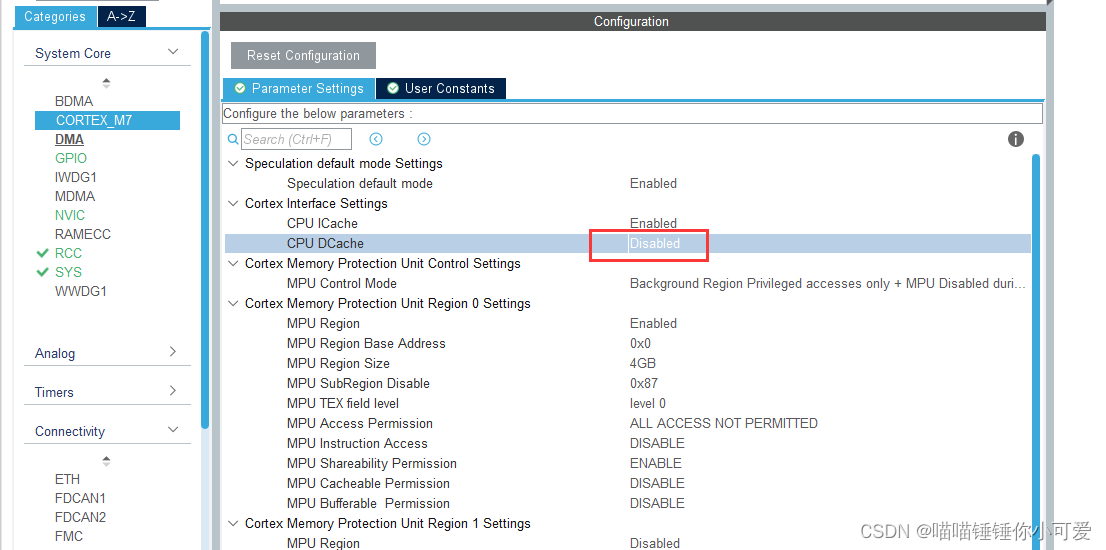Expand the Analog category
Viewport: 1106px width, 550px height.
tap(173, 352)
